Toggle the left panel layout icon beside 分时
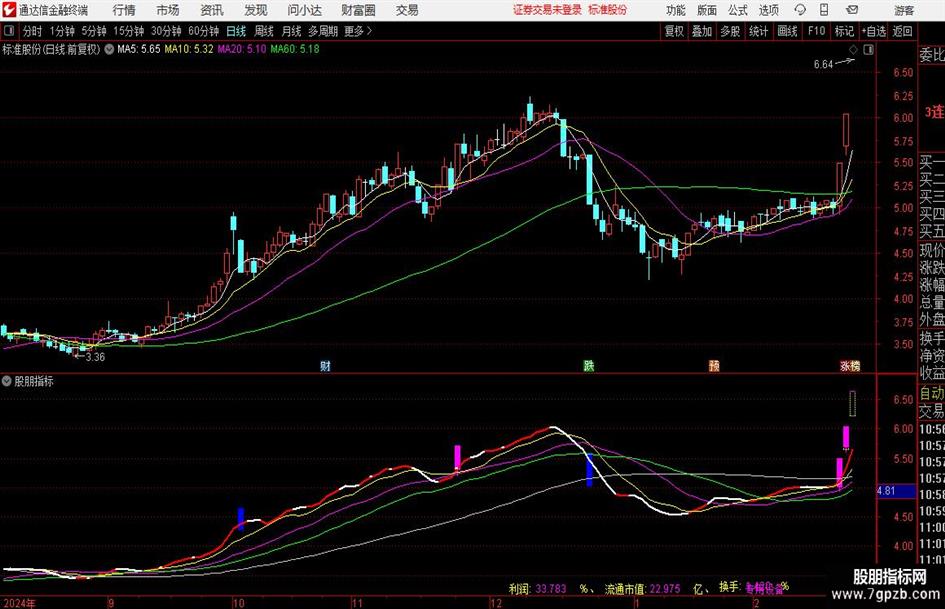Image resolution: width=945 pixels, height=609 pixels. (9, 31)
